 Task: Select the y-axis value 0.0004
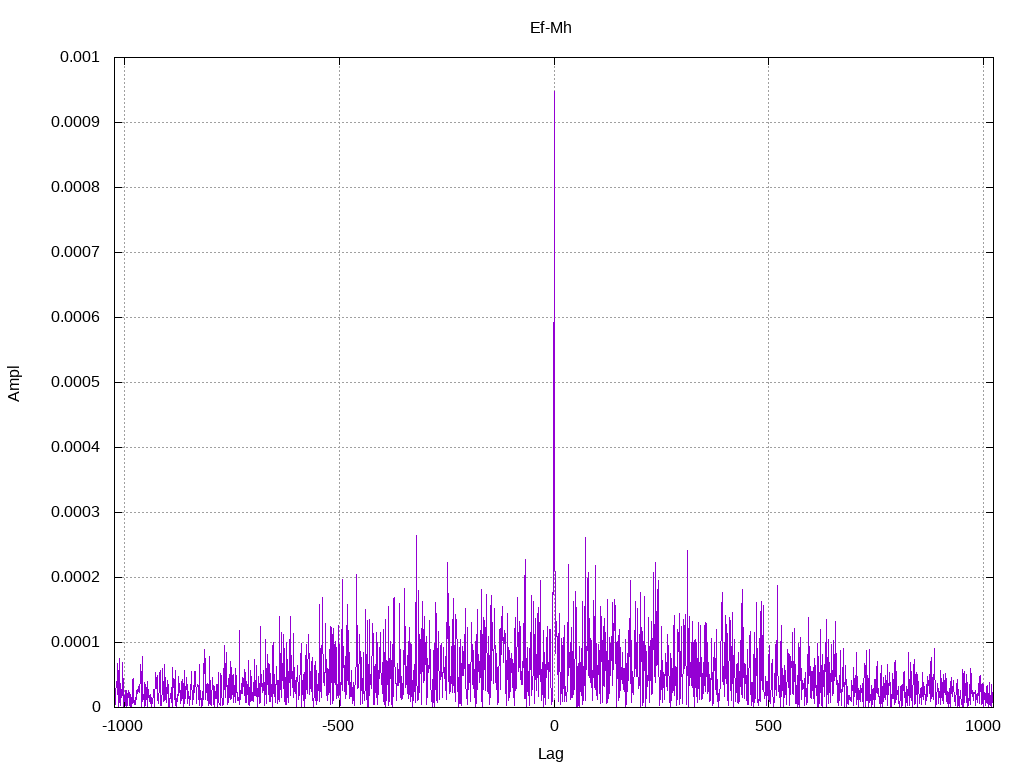coord(75,447)
